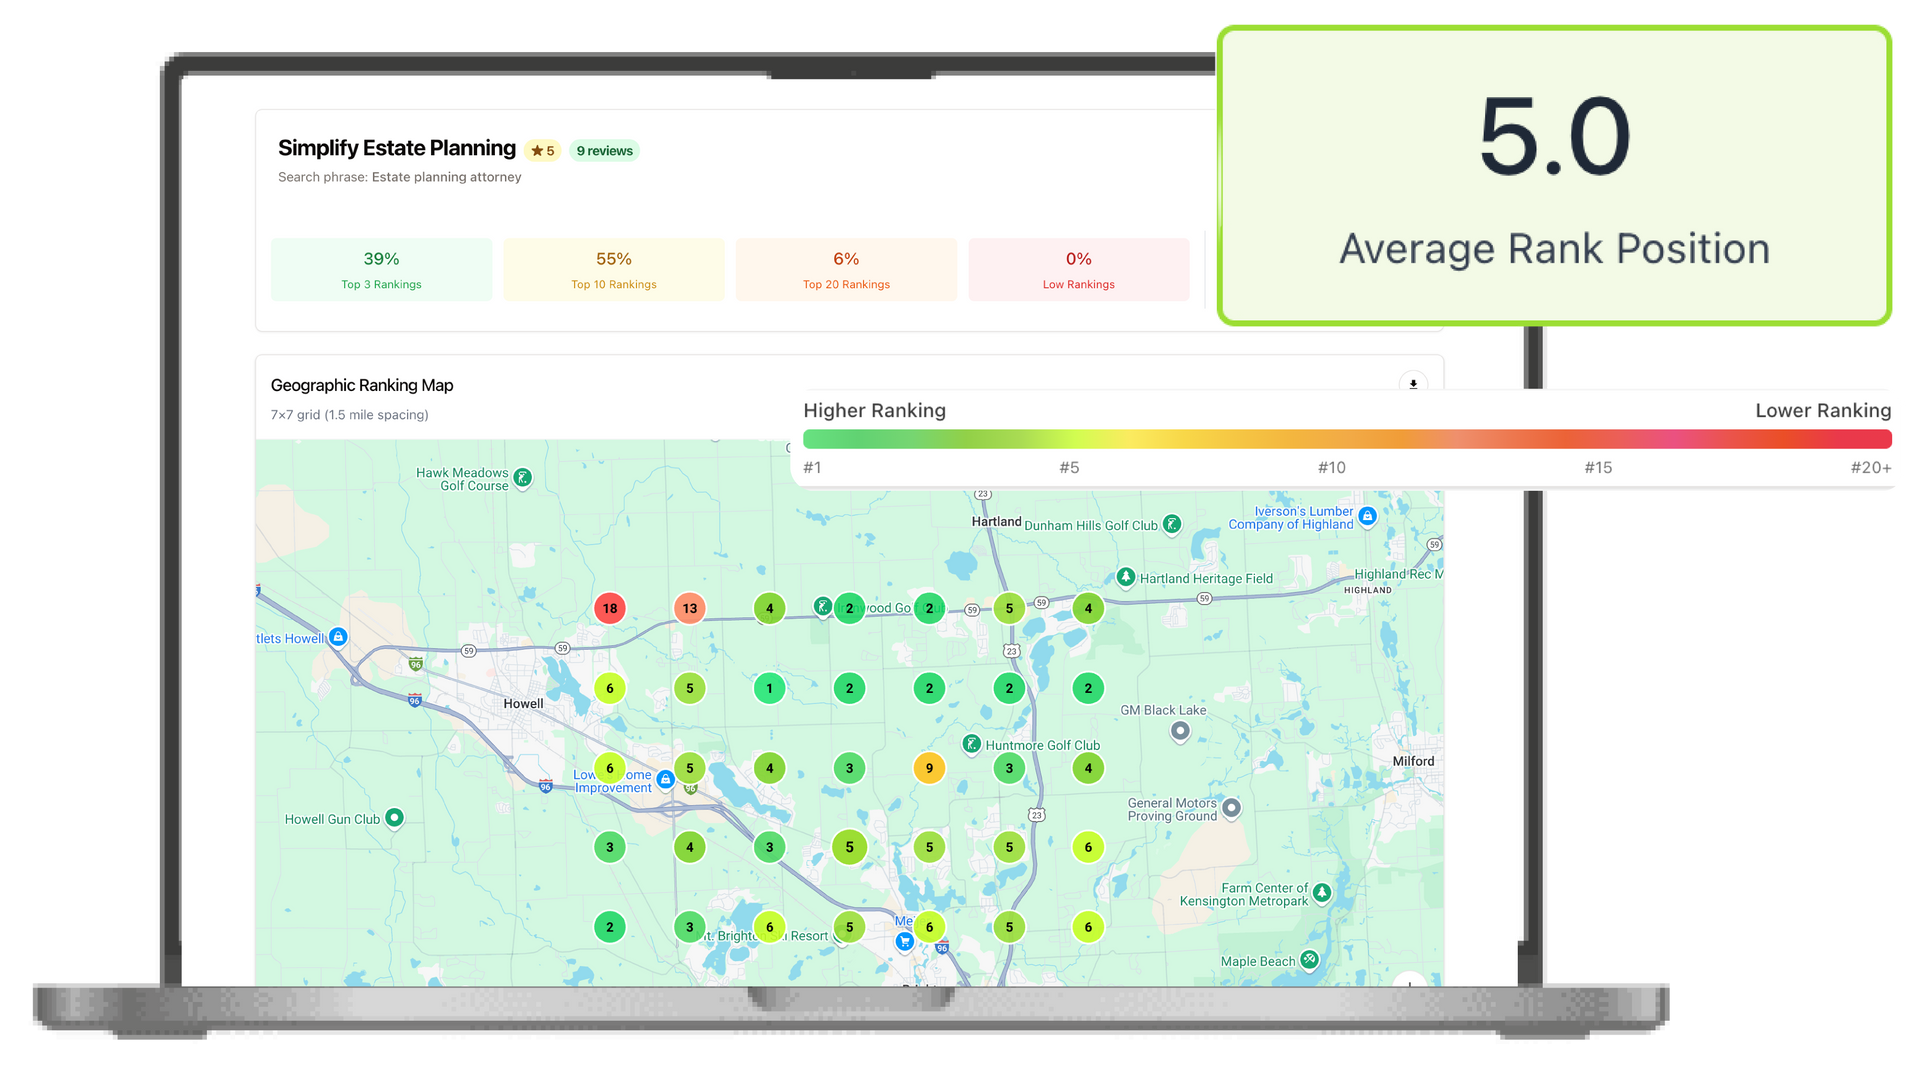Click Farm Center of Kensington Metropark icon

pos(1322,892)
